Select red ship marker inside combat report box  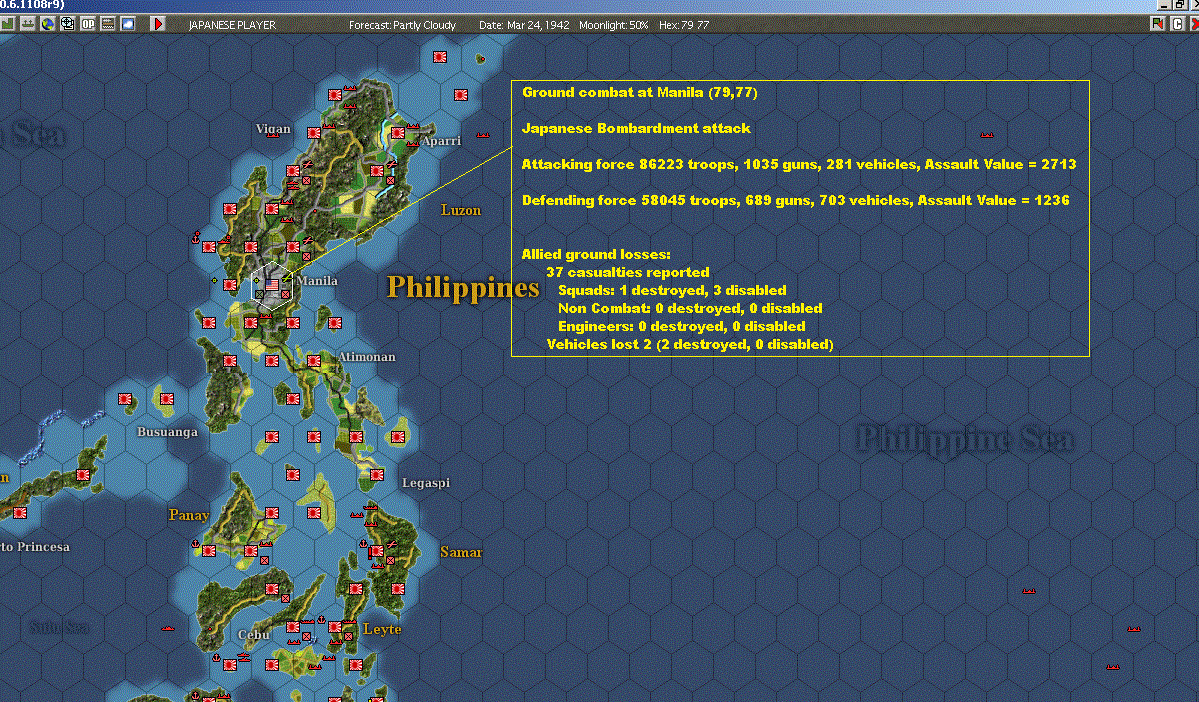click(986, 135)
